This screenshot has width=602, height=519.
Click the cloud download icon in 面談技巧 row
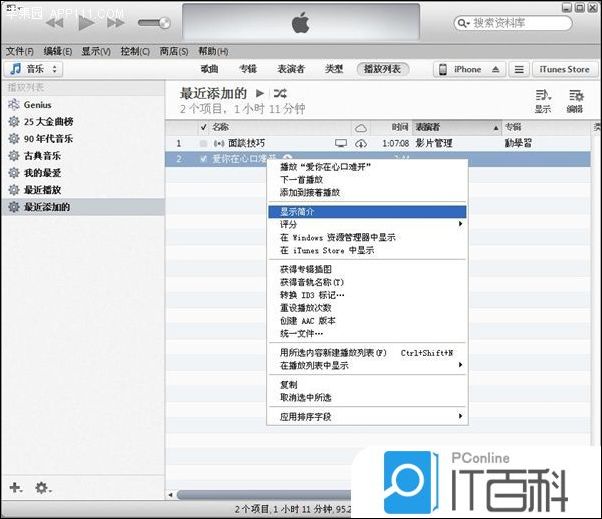[x=361, y=144]
